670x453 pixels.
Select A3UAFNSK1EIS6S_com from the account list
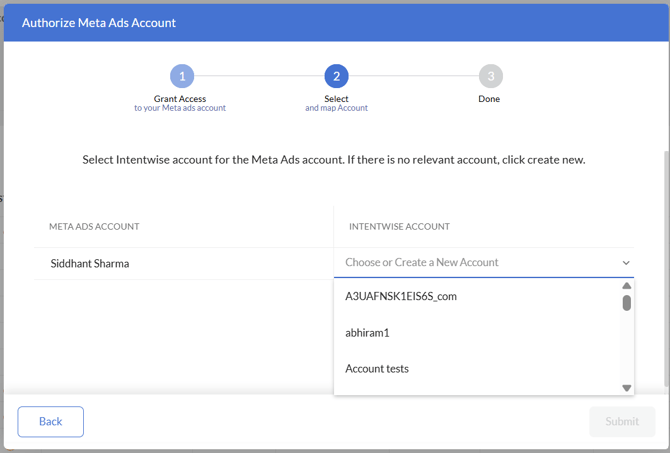477,296
